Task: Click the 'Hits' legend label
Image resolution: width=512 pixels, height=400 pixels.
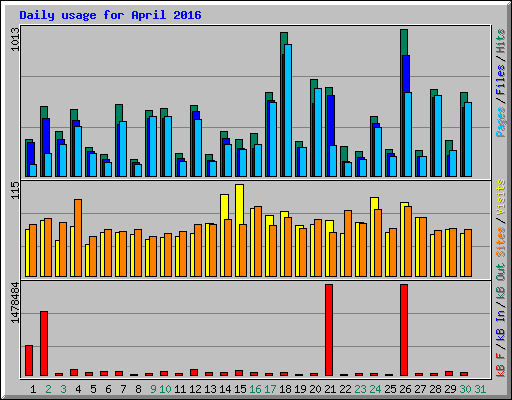Action: tap(500, 41)
